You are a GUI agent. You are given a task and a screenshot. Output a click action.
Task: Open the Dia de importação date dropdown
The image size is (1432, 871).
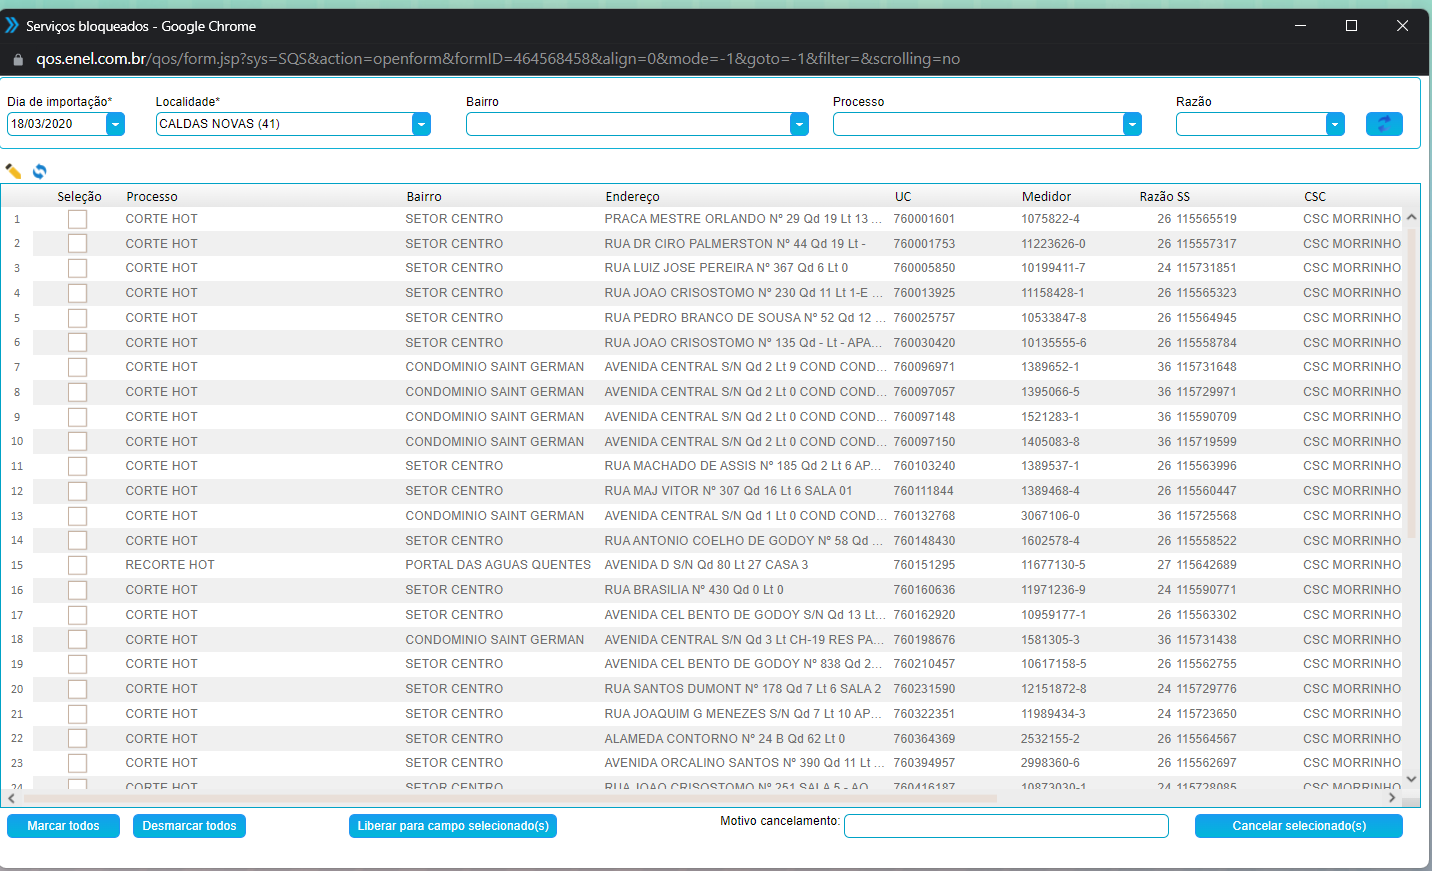(x=115, y=124)
